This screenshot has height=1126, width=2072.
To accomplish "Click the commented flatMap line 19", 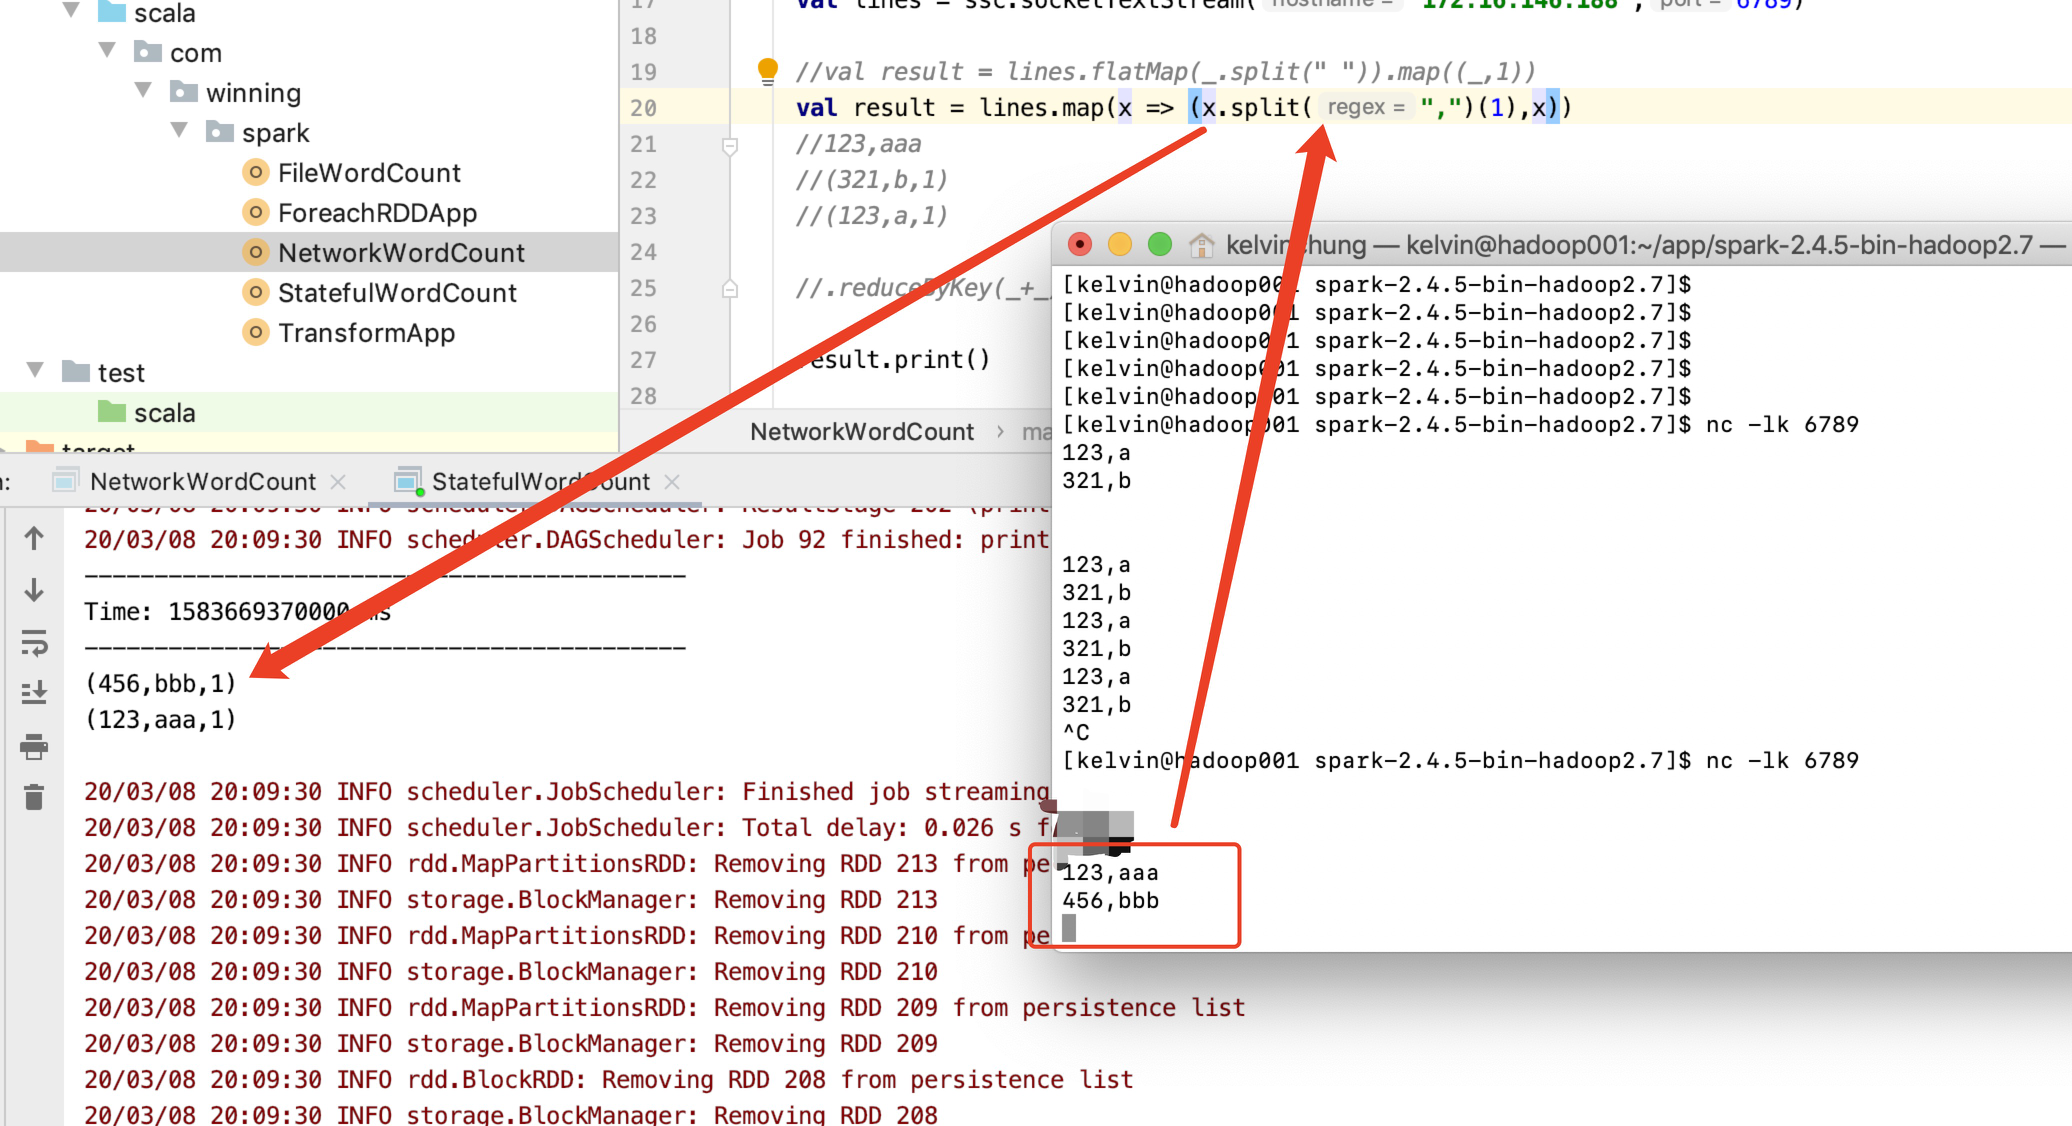I will click(x=1165, y=72).
